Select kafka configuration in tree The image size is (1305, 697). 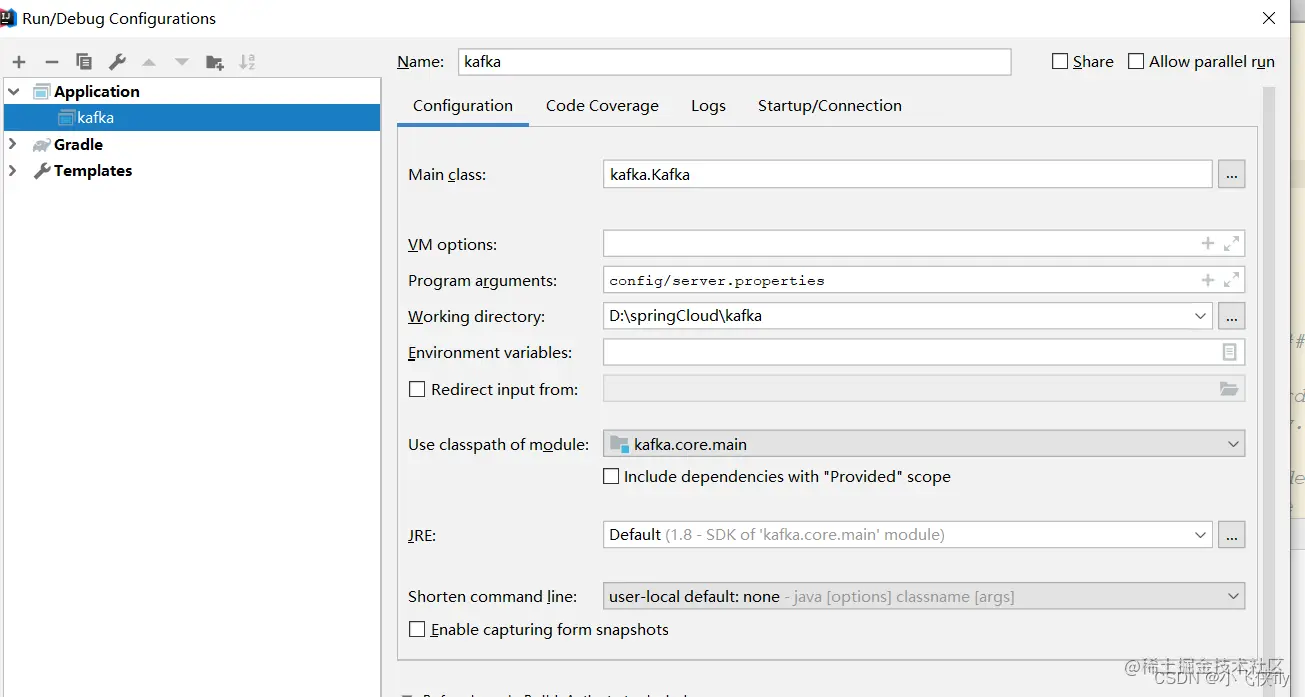(x=192, y=117)
